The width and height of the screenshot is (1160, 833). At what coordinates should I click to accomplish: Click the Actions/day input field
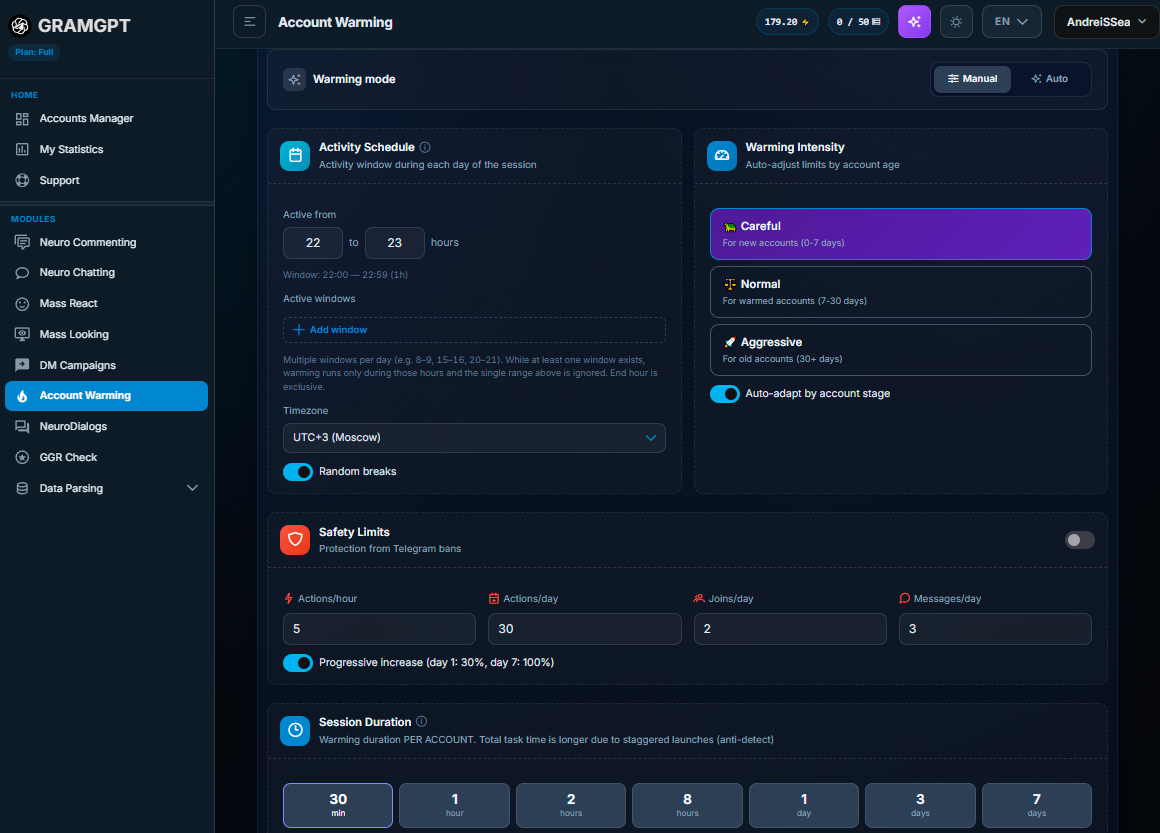click(x=584, y=629)
